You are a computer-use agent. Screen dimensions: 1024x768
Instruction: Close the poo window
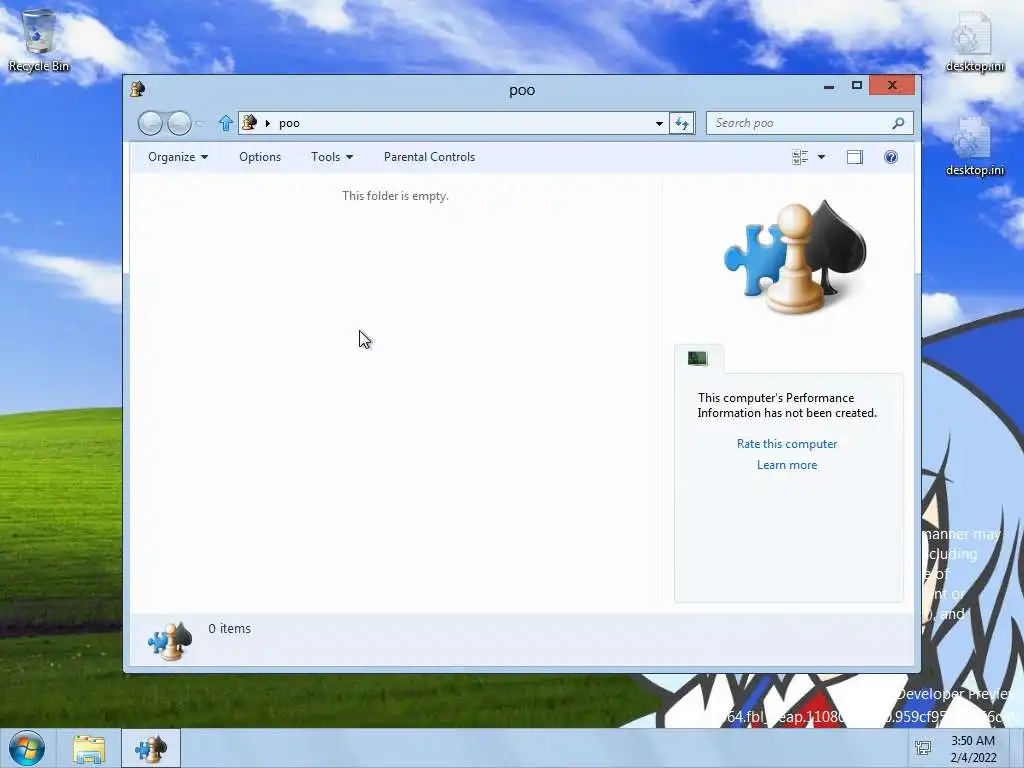891,86
